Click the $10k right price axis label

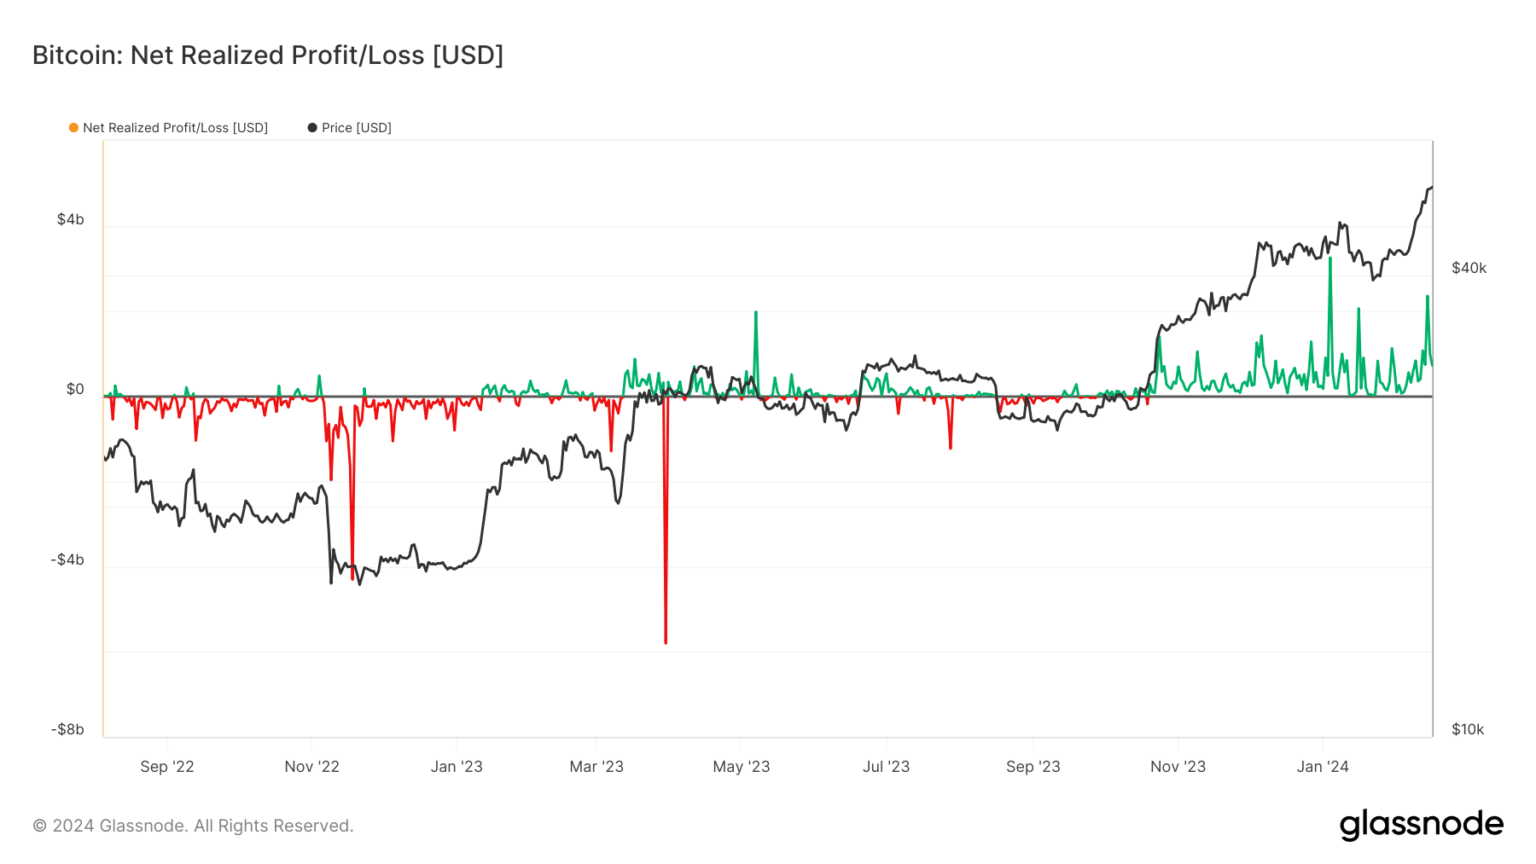[1468, 730]
